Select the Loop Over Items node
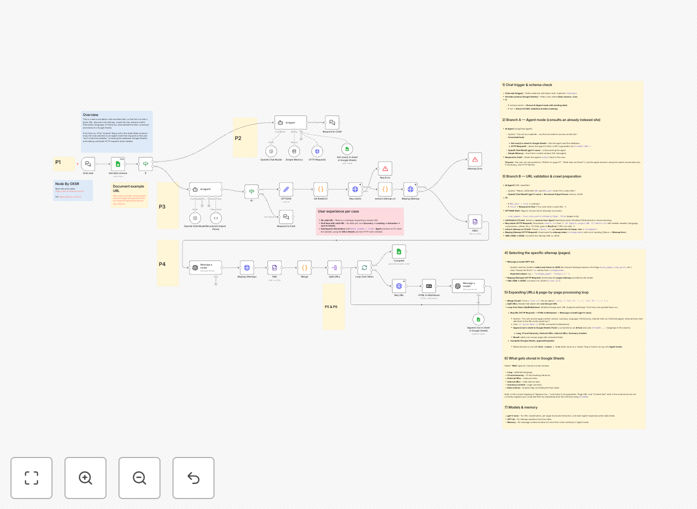Screen dimensions: 697x509 [365, 267]
